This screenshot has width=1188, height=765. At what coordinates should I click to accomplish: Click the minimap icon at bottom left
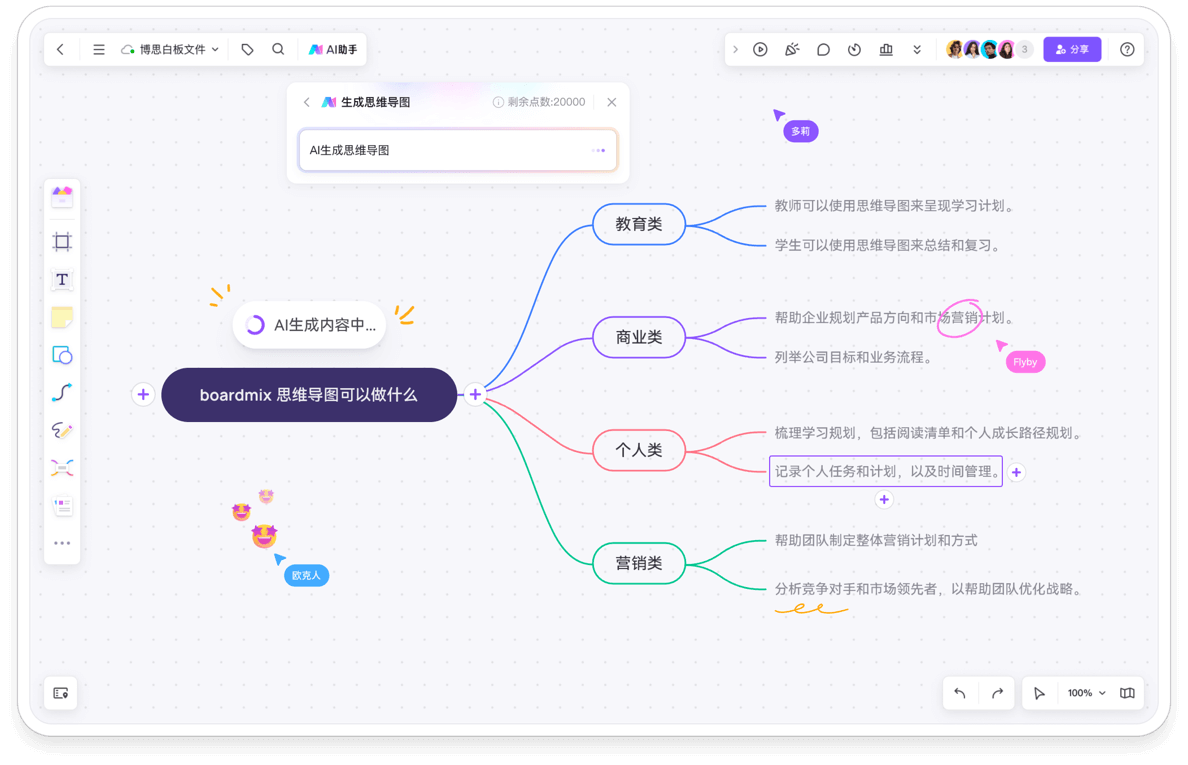61,693
